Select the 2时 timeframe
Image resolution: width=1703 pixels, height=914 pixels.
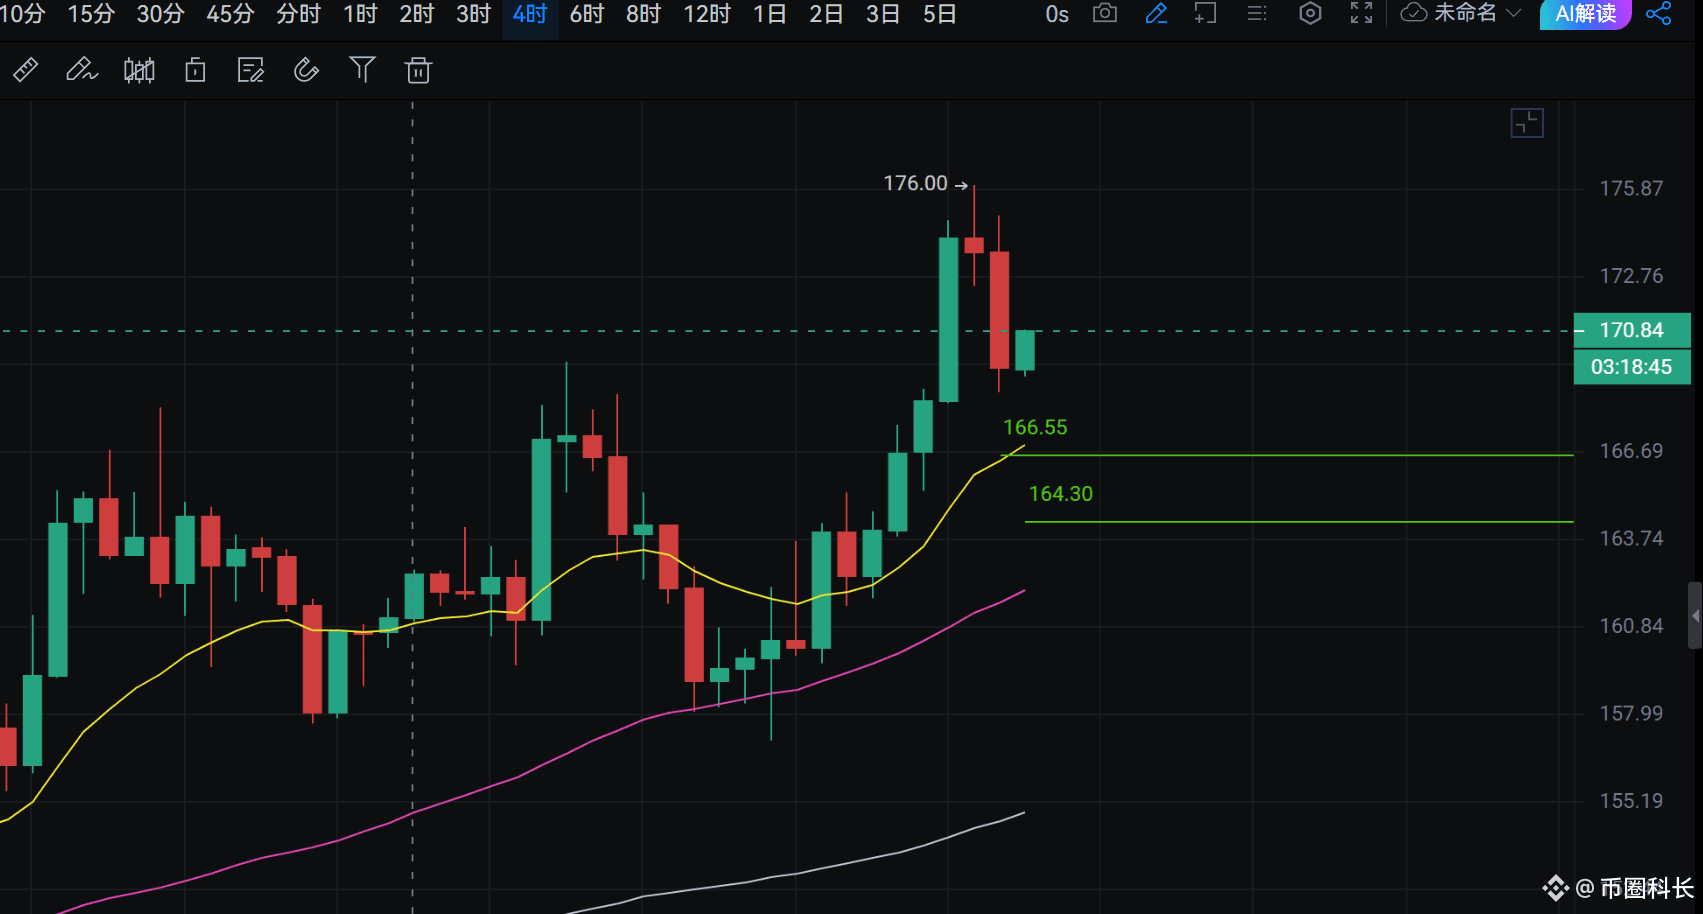(417, 14)
